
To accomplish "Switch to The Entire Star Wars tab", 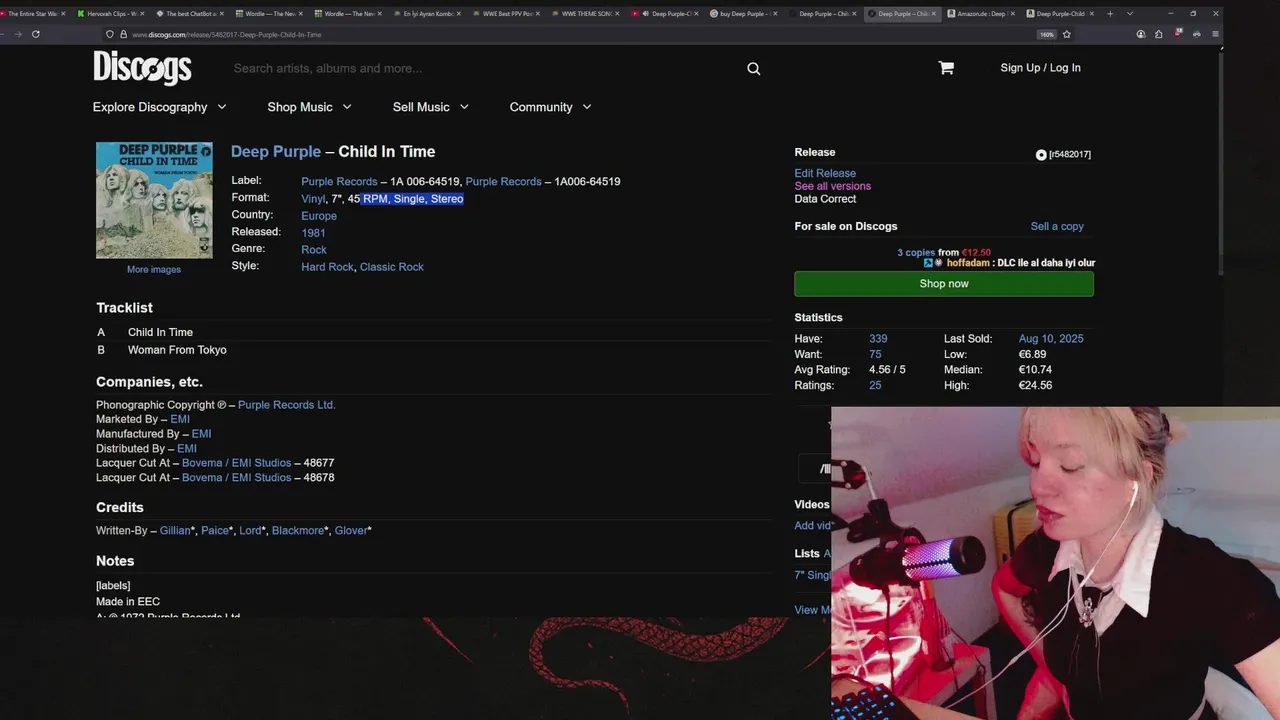I will (x=32, y=14).
